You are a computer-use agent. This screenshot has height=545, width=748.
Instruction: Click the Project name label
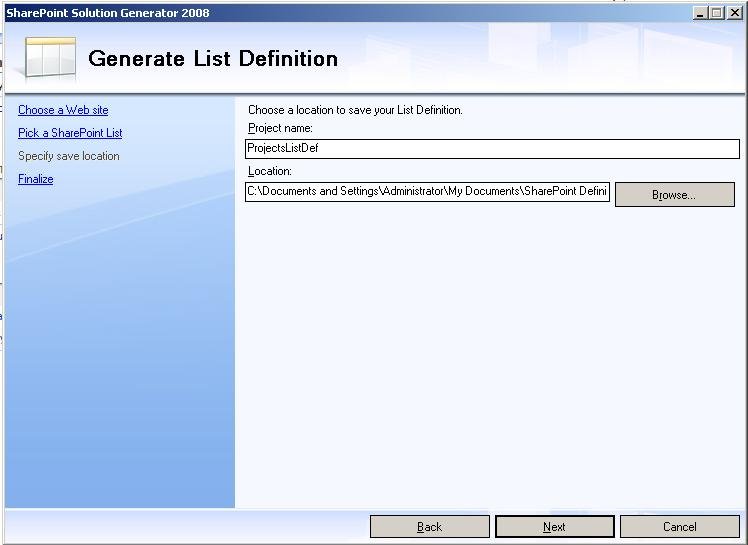tap(280, 128)
